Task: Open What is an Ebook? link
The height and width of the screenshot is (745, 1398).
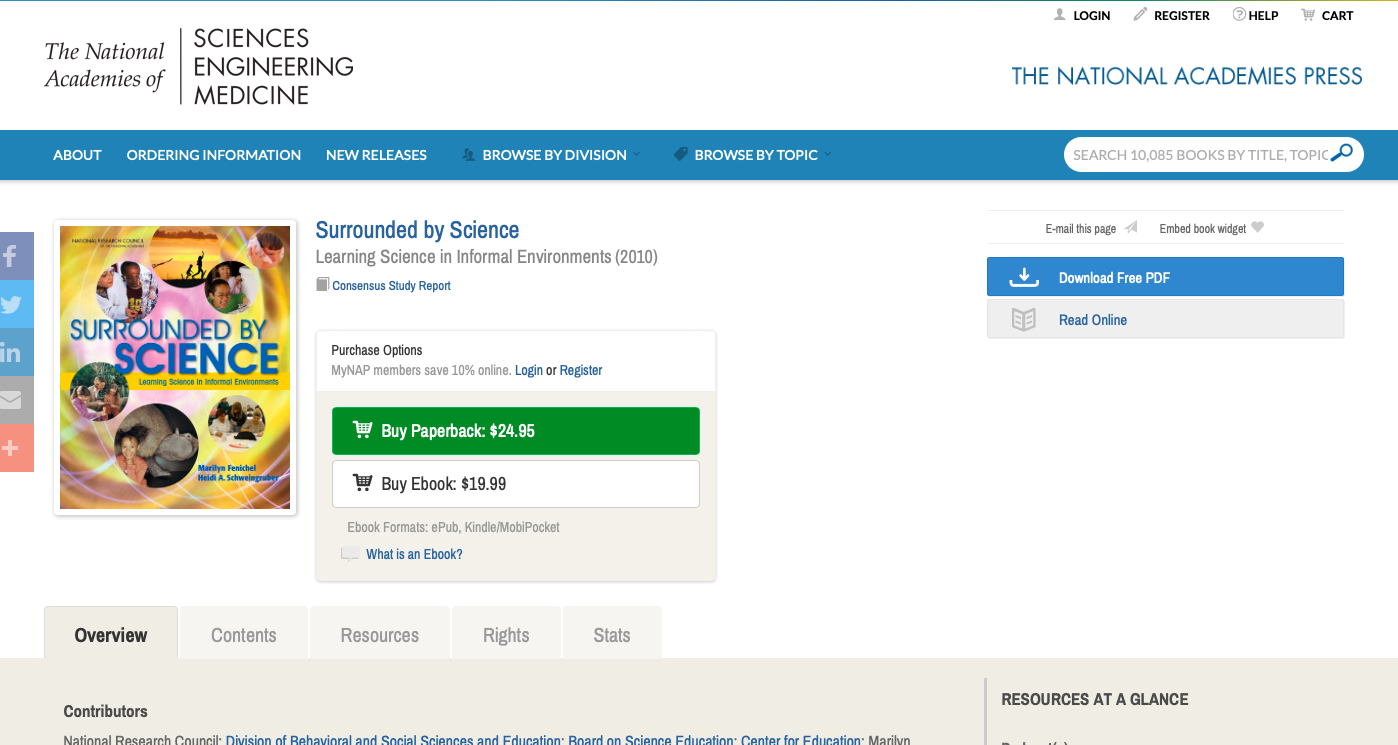Action: pyautogui.click(x=414, y=554)
